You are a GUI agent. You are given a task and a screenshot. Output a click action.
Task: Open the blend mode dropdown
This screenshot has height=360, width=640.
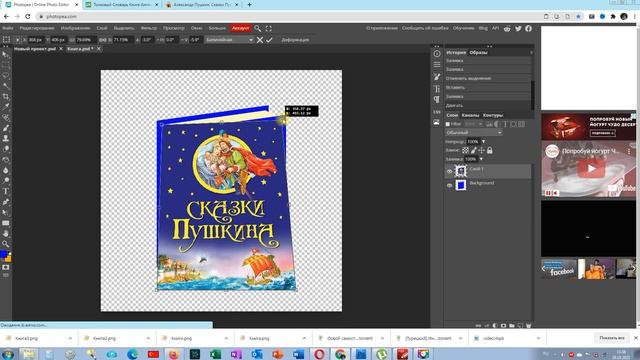pyautogui.click(x=473, y=133)
